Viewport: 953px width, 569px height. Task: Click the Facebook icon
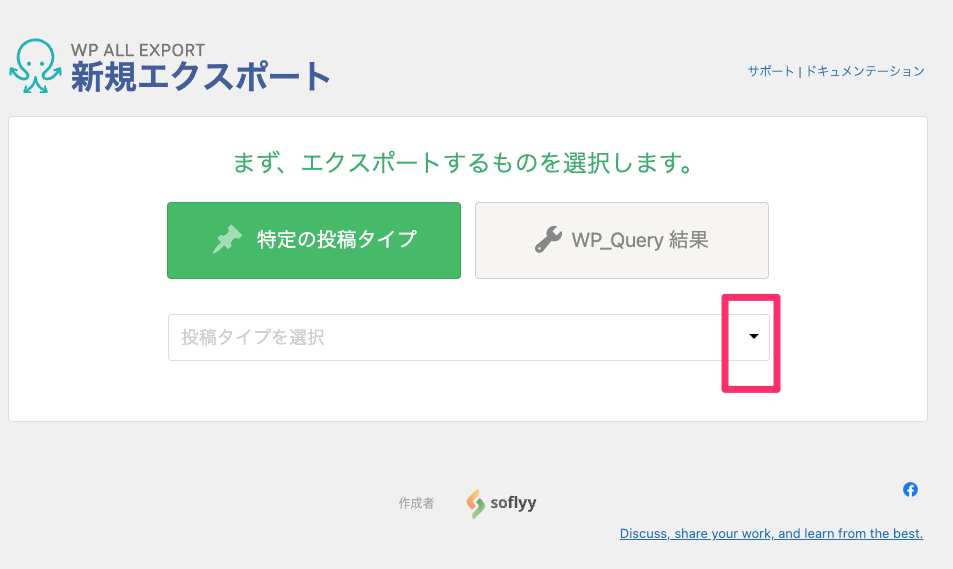point(910,489)
